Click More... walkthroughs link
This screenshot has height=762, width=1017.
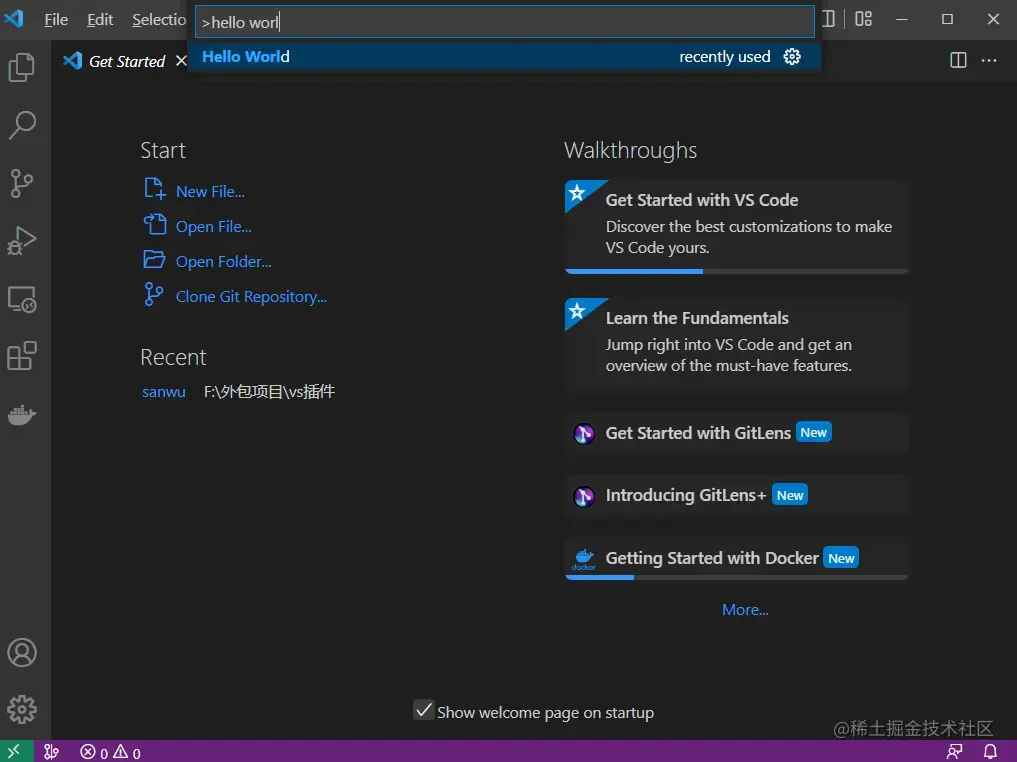(745, 610)
